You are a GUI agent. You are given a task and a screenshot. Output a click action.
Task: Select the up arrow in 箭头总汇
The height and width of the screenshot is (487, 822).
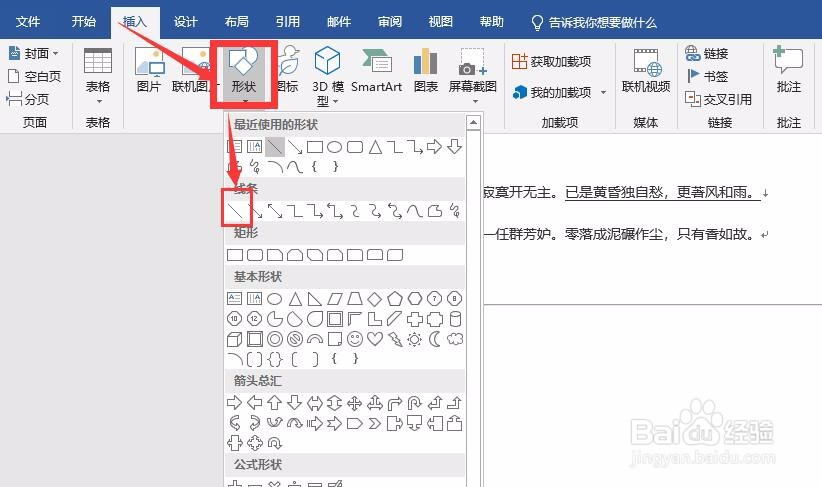tap(275, 403)
